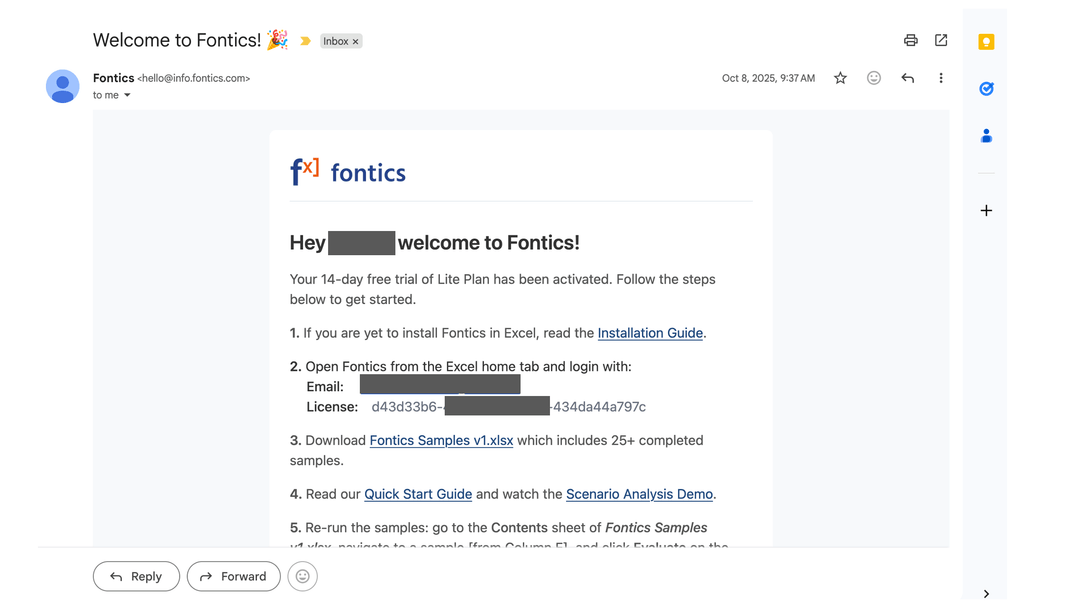Click the plus icon to get add-ons
Image resolution: width=1080 pixels, height=609 pixels.
986,211
